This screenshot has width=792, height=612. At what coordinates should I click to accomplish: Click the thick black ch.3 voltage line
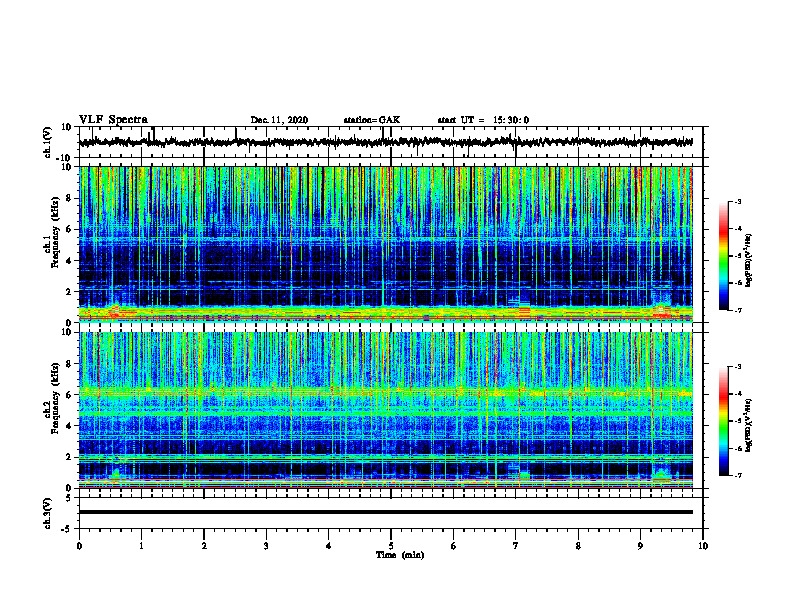click(385, 512)
